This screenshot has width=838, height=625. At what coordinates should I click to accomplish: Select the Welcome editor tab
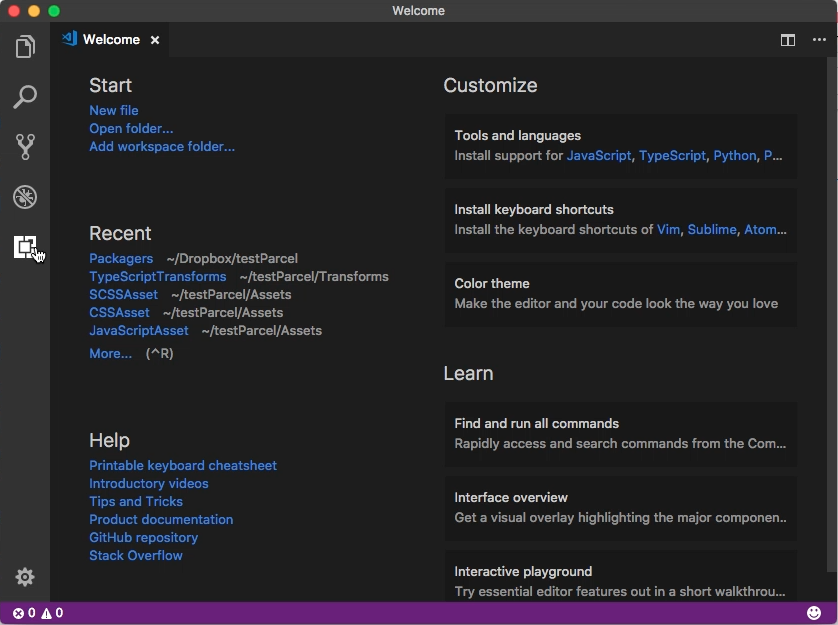point(110,40)
